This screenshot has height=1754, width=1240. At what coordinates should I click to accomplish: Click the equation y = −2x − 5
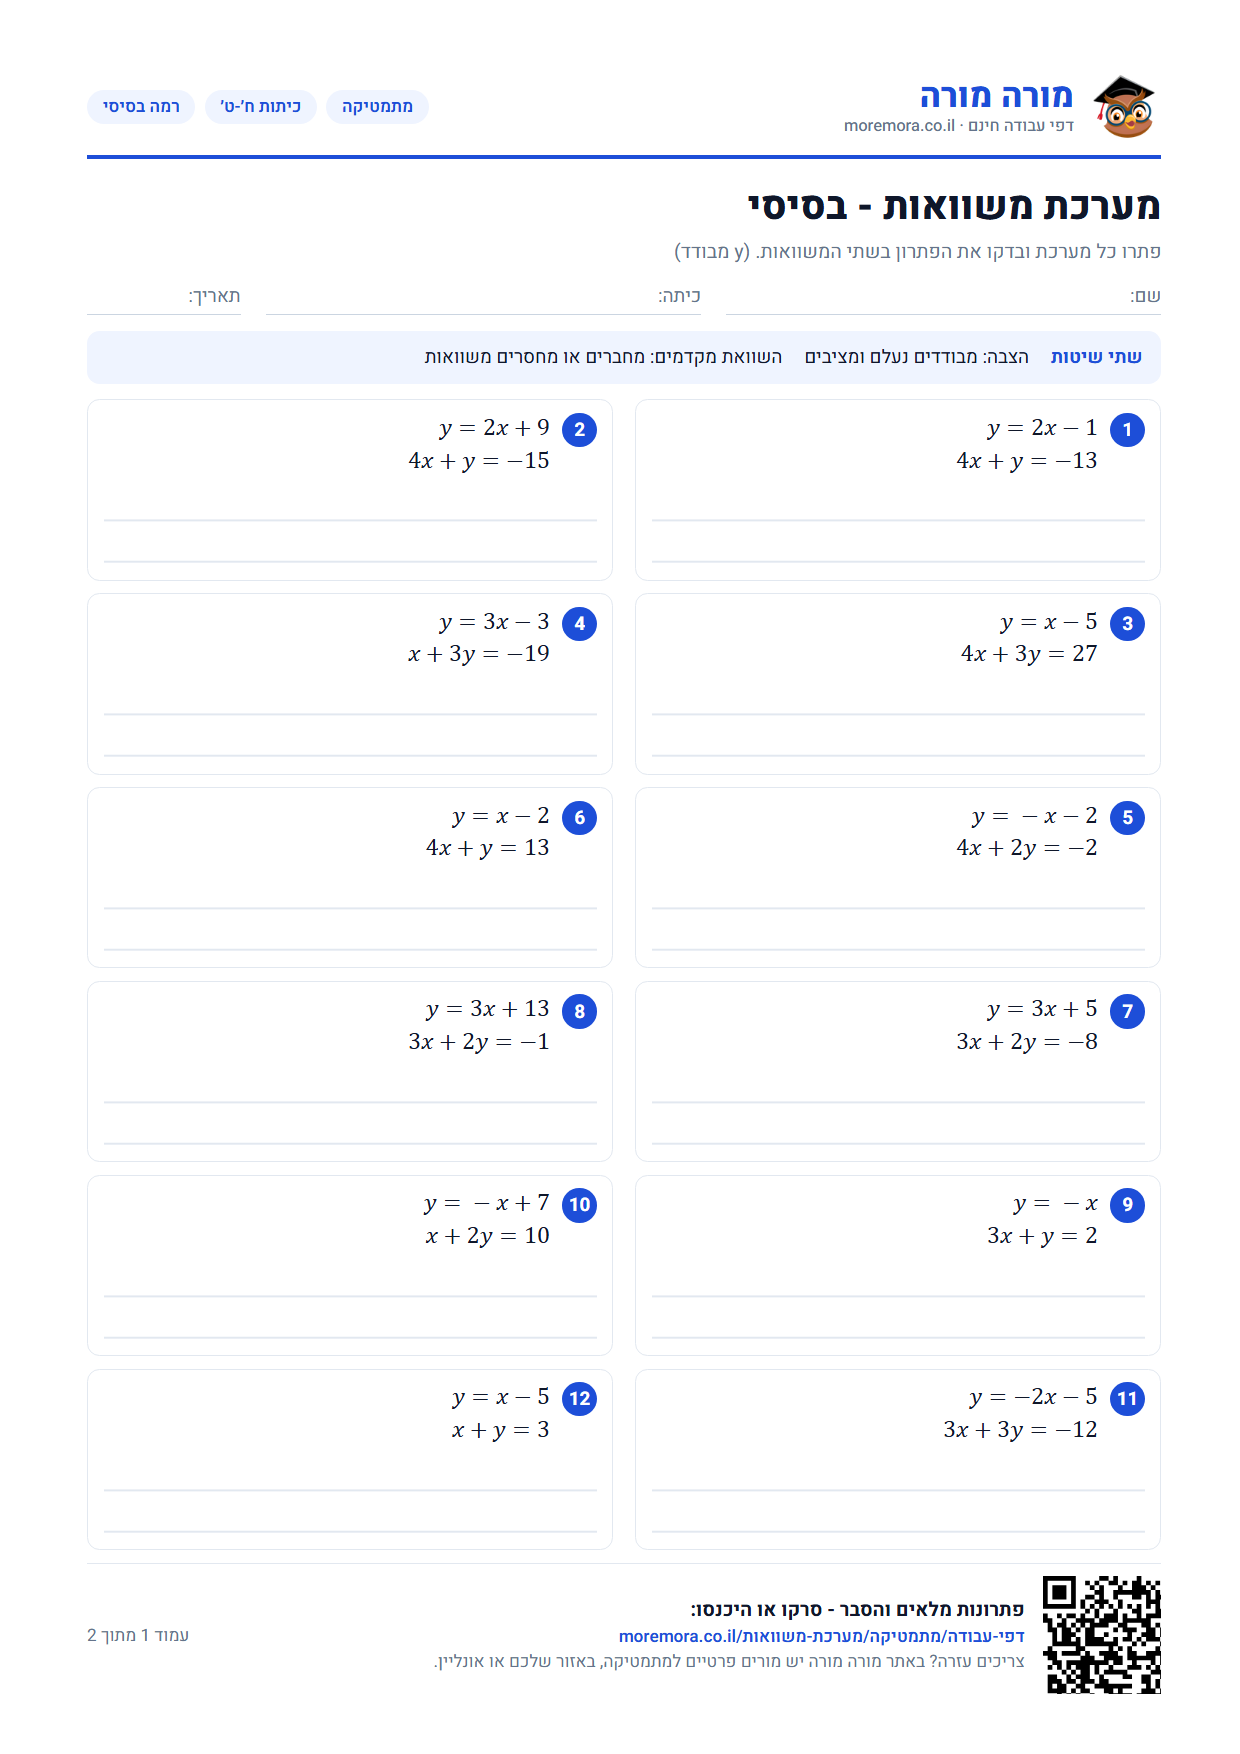[x=1033, y=1397]
